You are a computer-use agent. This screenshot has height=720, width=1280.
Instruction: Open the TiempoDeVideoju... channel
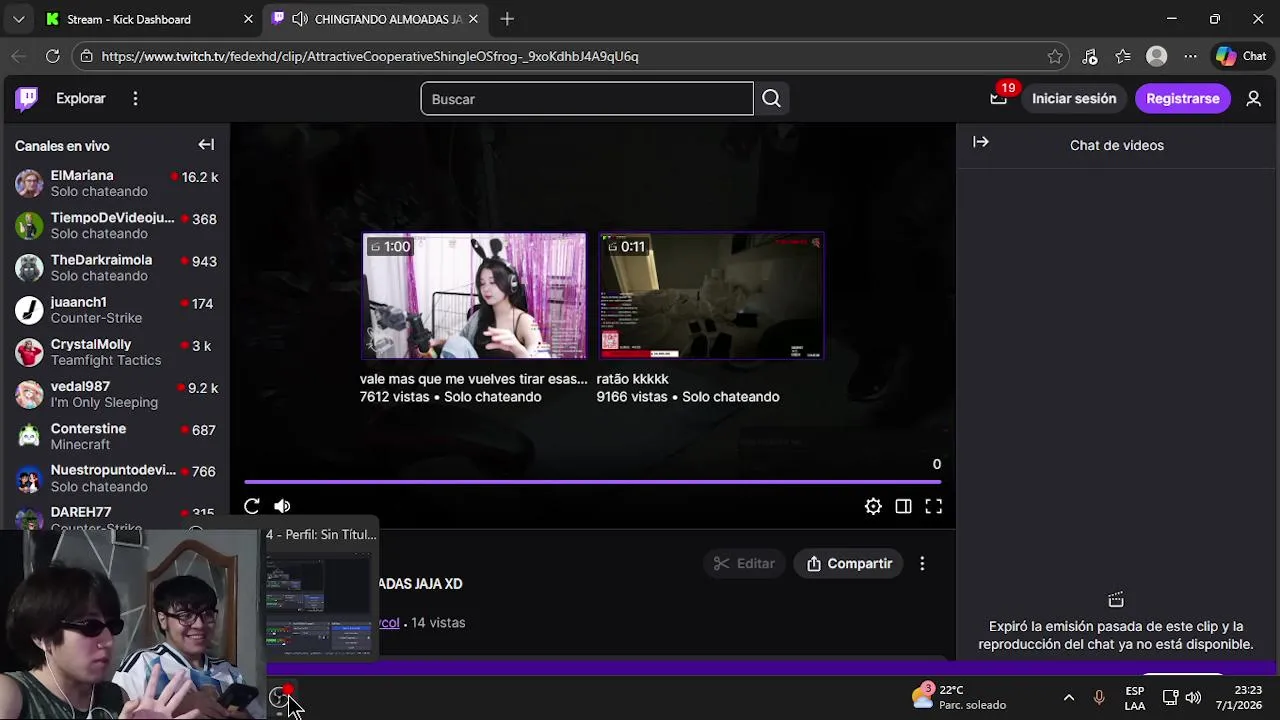(115, 225)
